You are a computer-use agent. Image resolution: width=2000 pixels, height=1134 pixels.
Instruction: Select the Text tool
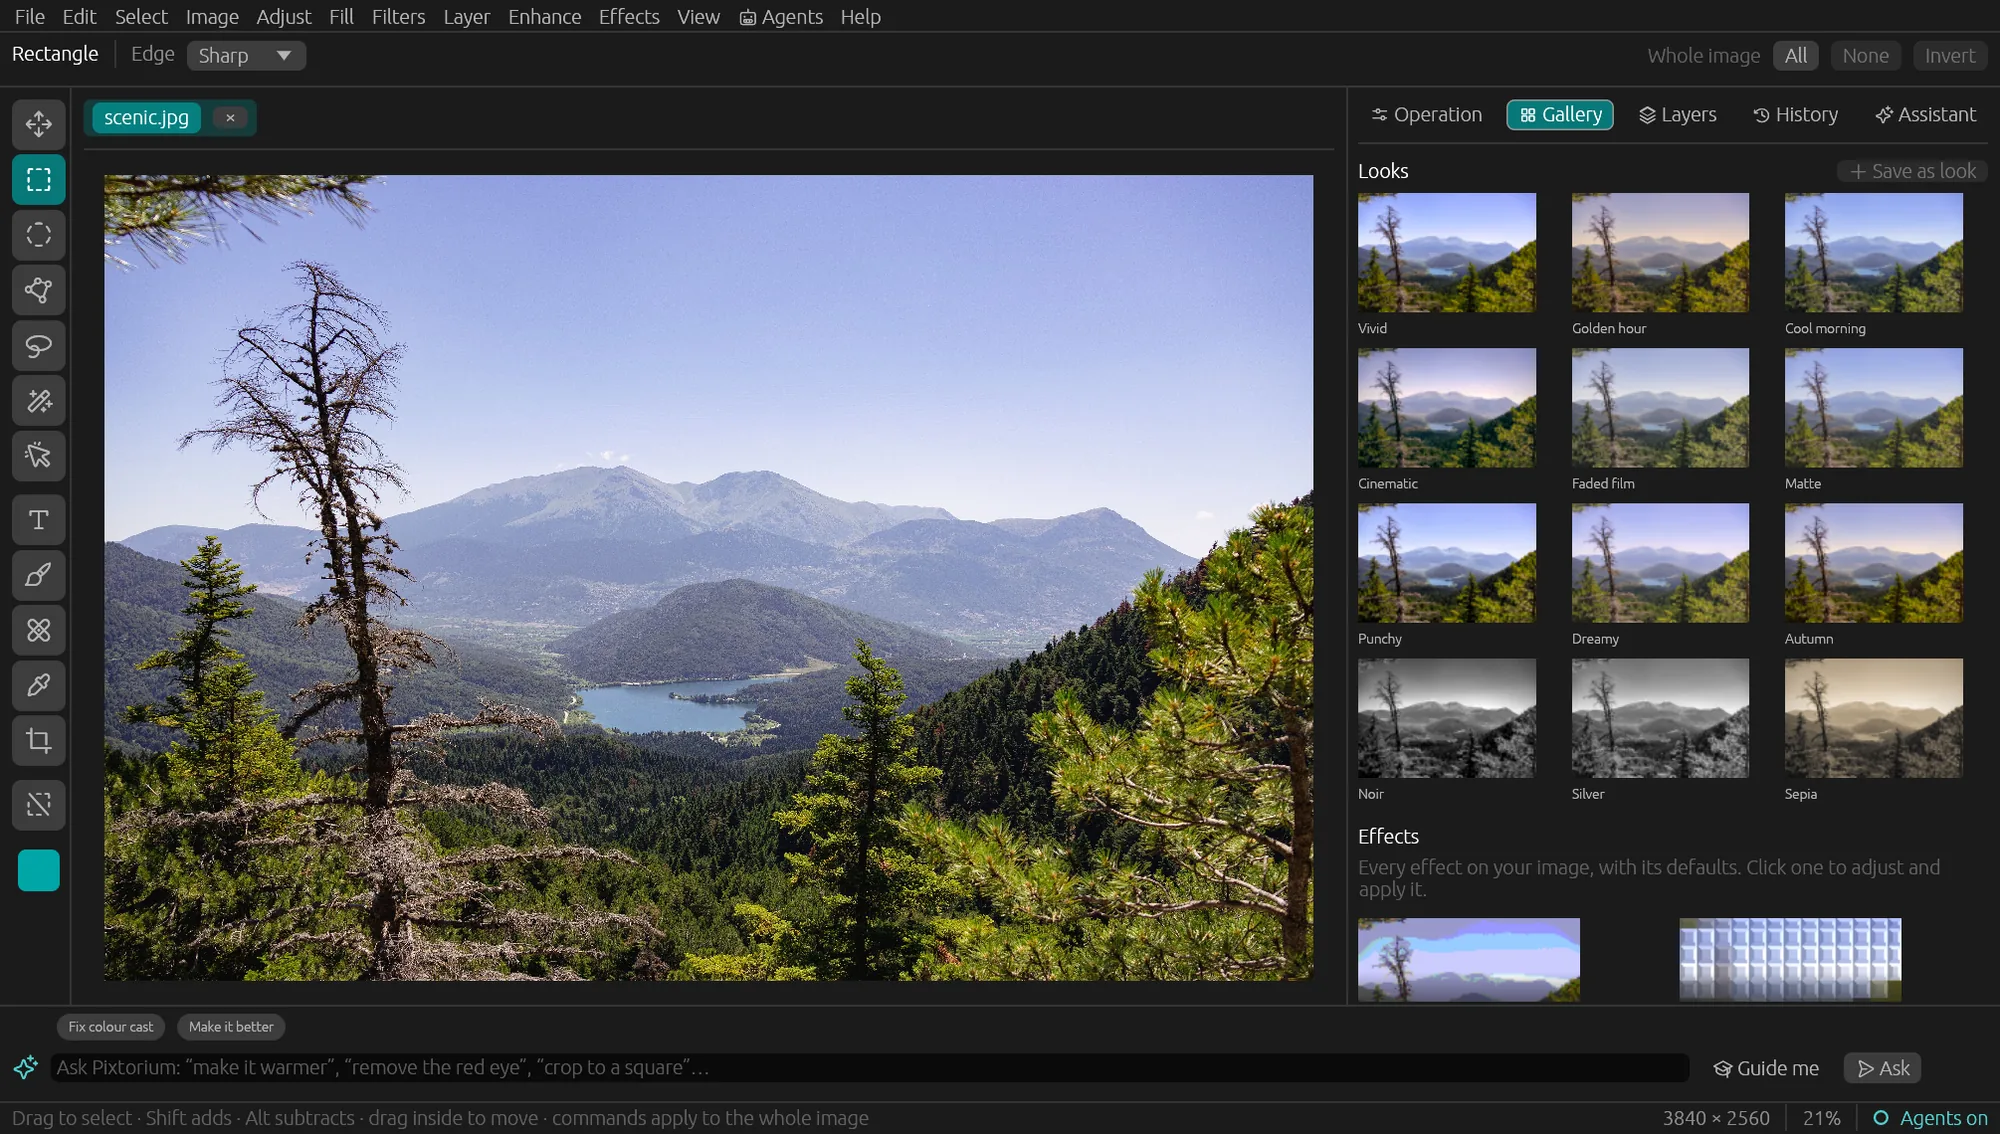(39, 520)
